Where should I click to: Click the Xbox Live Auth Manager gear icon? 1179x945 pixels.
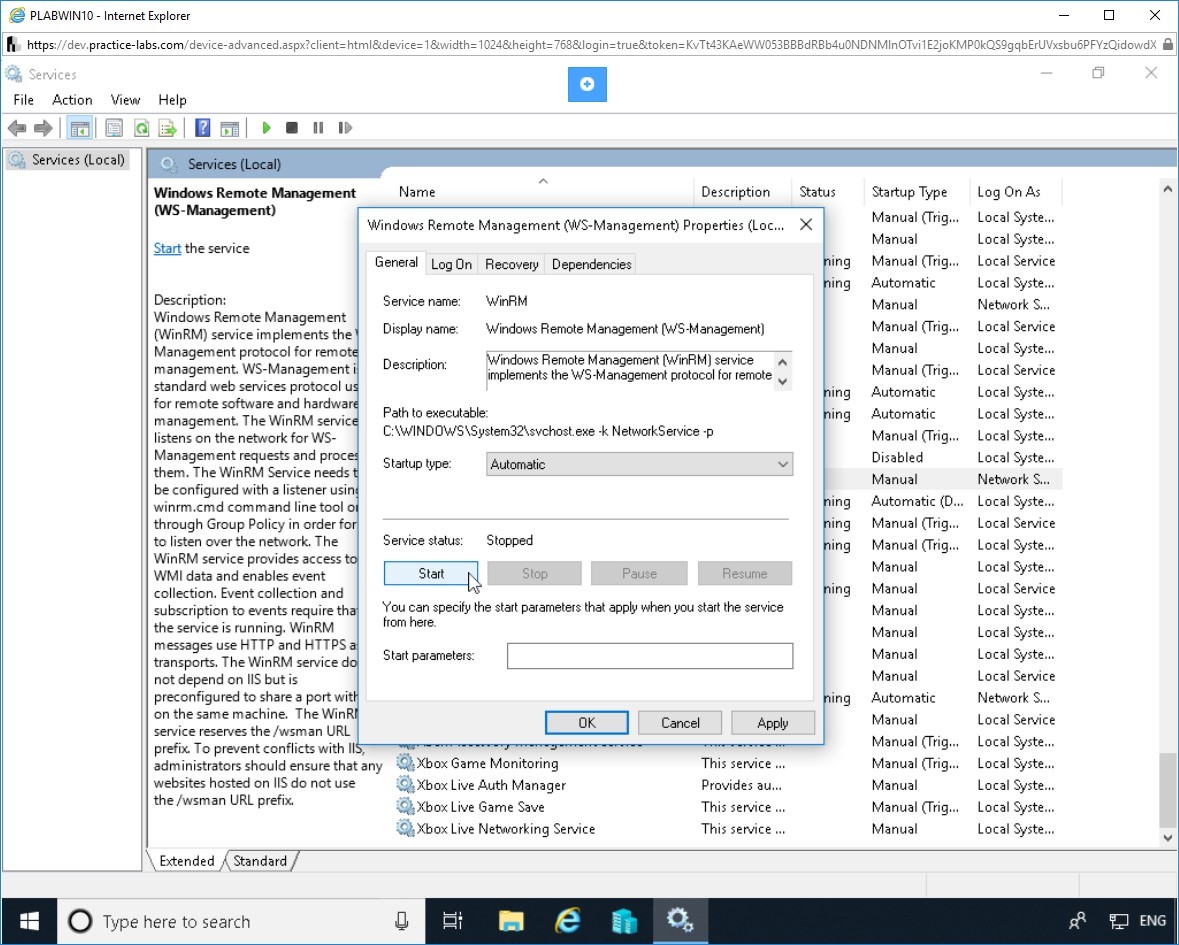coord(405,785)
